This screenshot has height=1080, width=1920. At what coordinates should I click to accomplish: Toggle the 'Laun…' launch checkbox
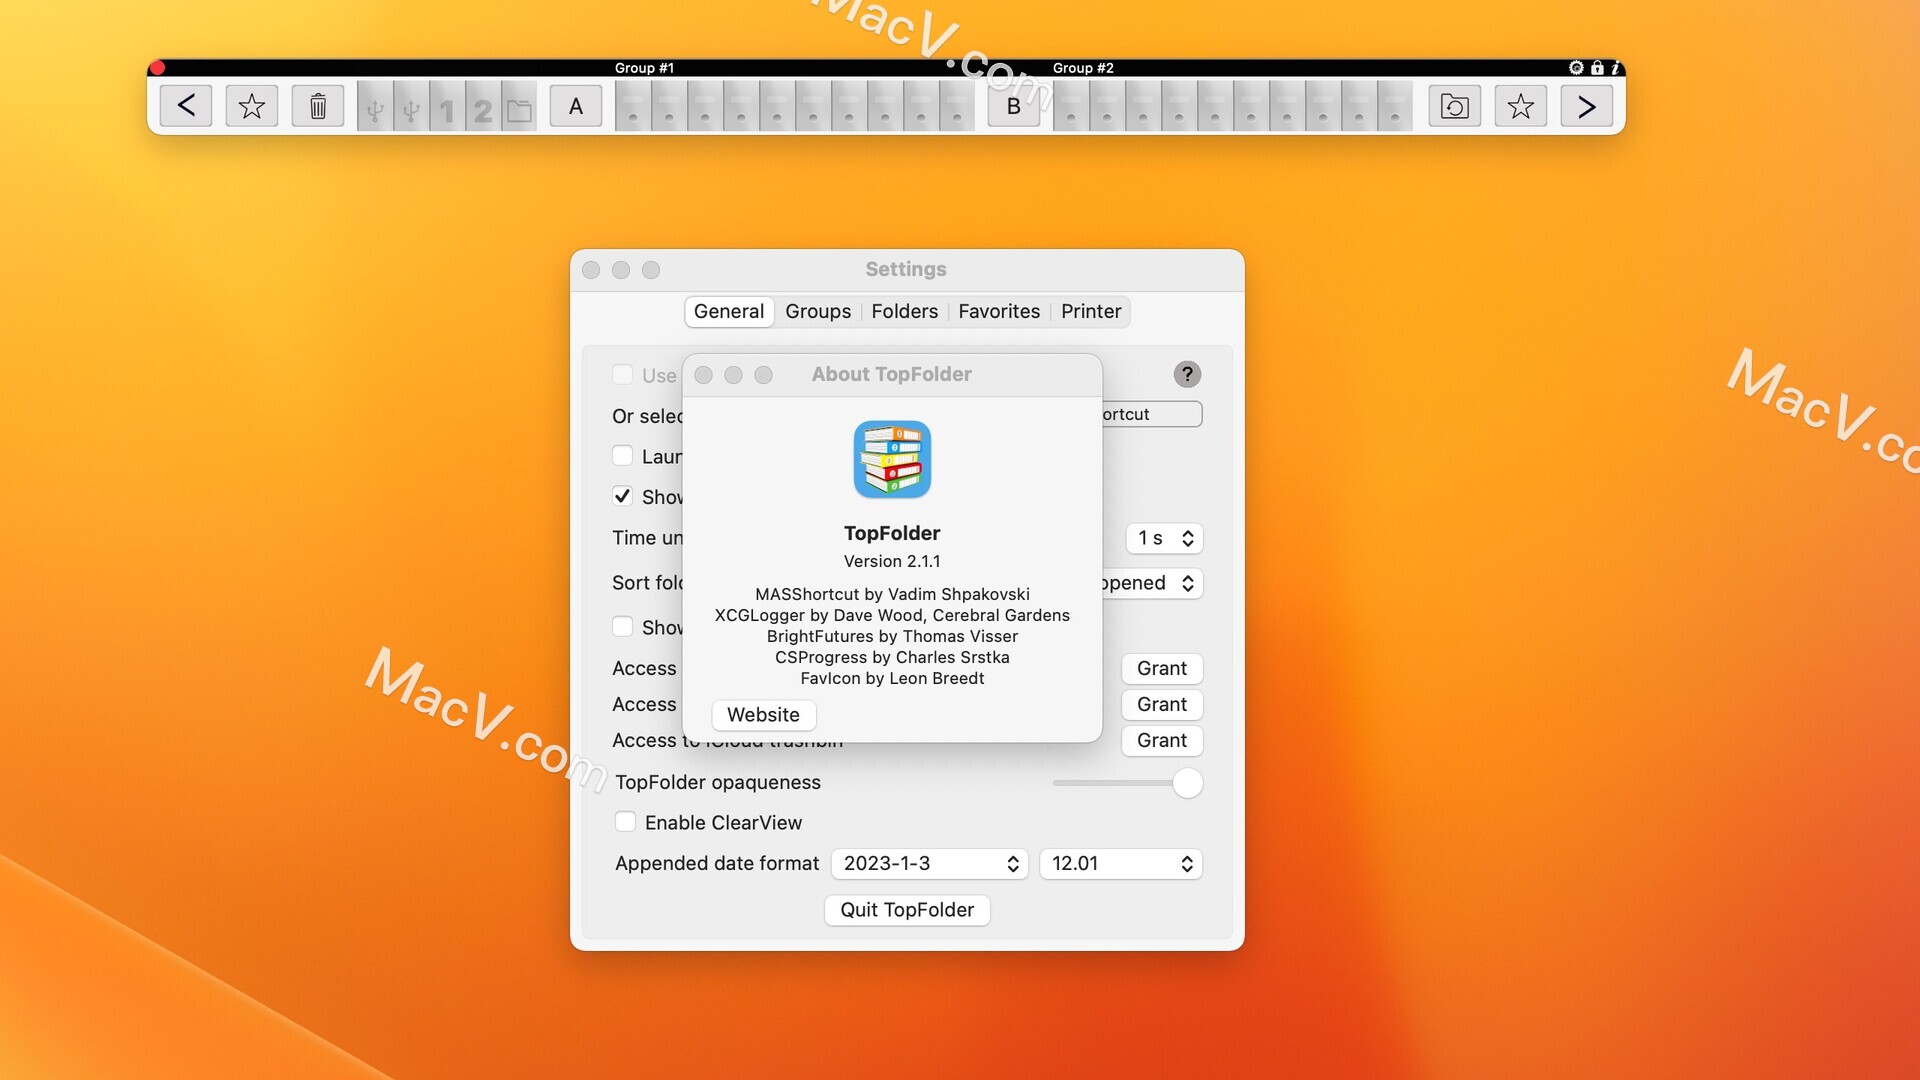pos(622,455)
